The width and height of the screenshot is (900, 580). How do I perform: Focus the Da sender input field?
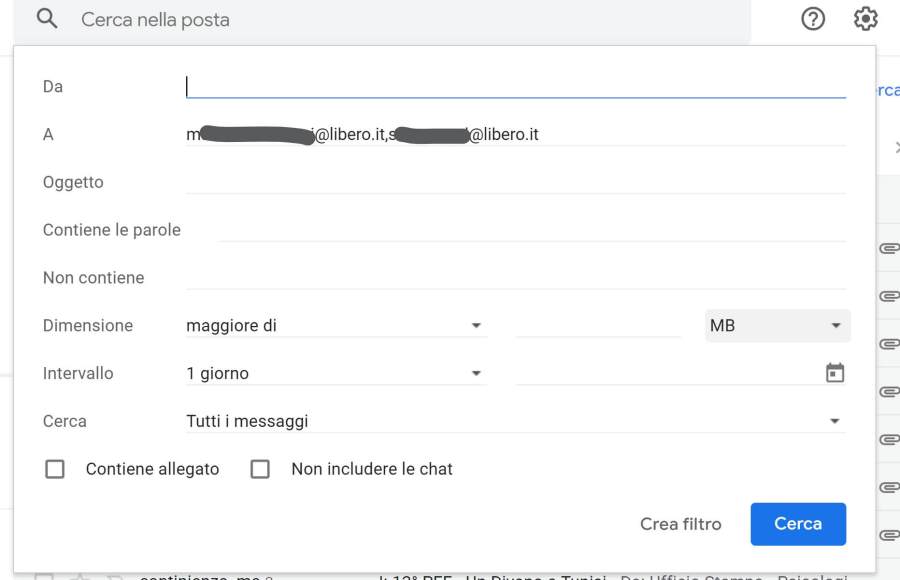tap(515, 87)
